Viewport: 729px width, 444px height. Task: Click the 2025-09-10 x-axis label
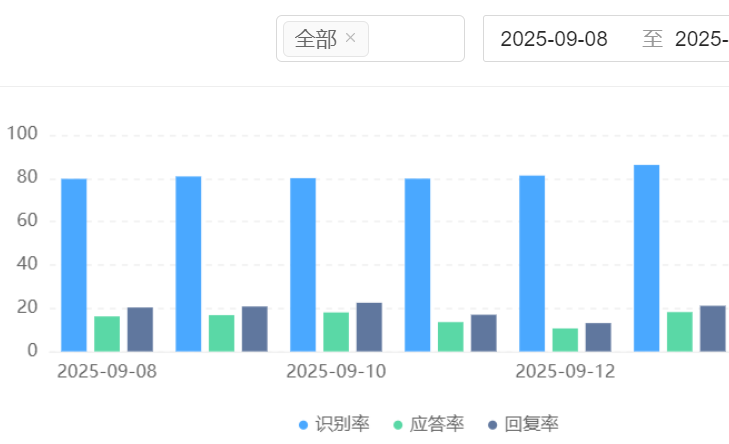(336, 372)
